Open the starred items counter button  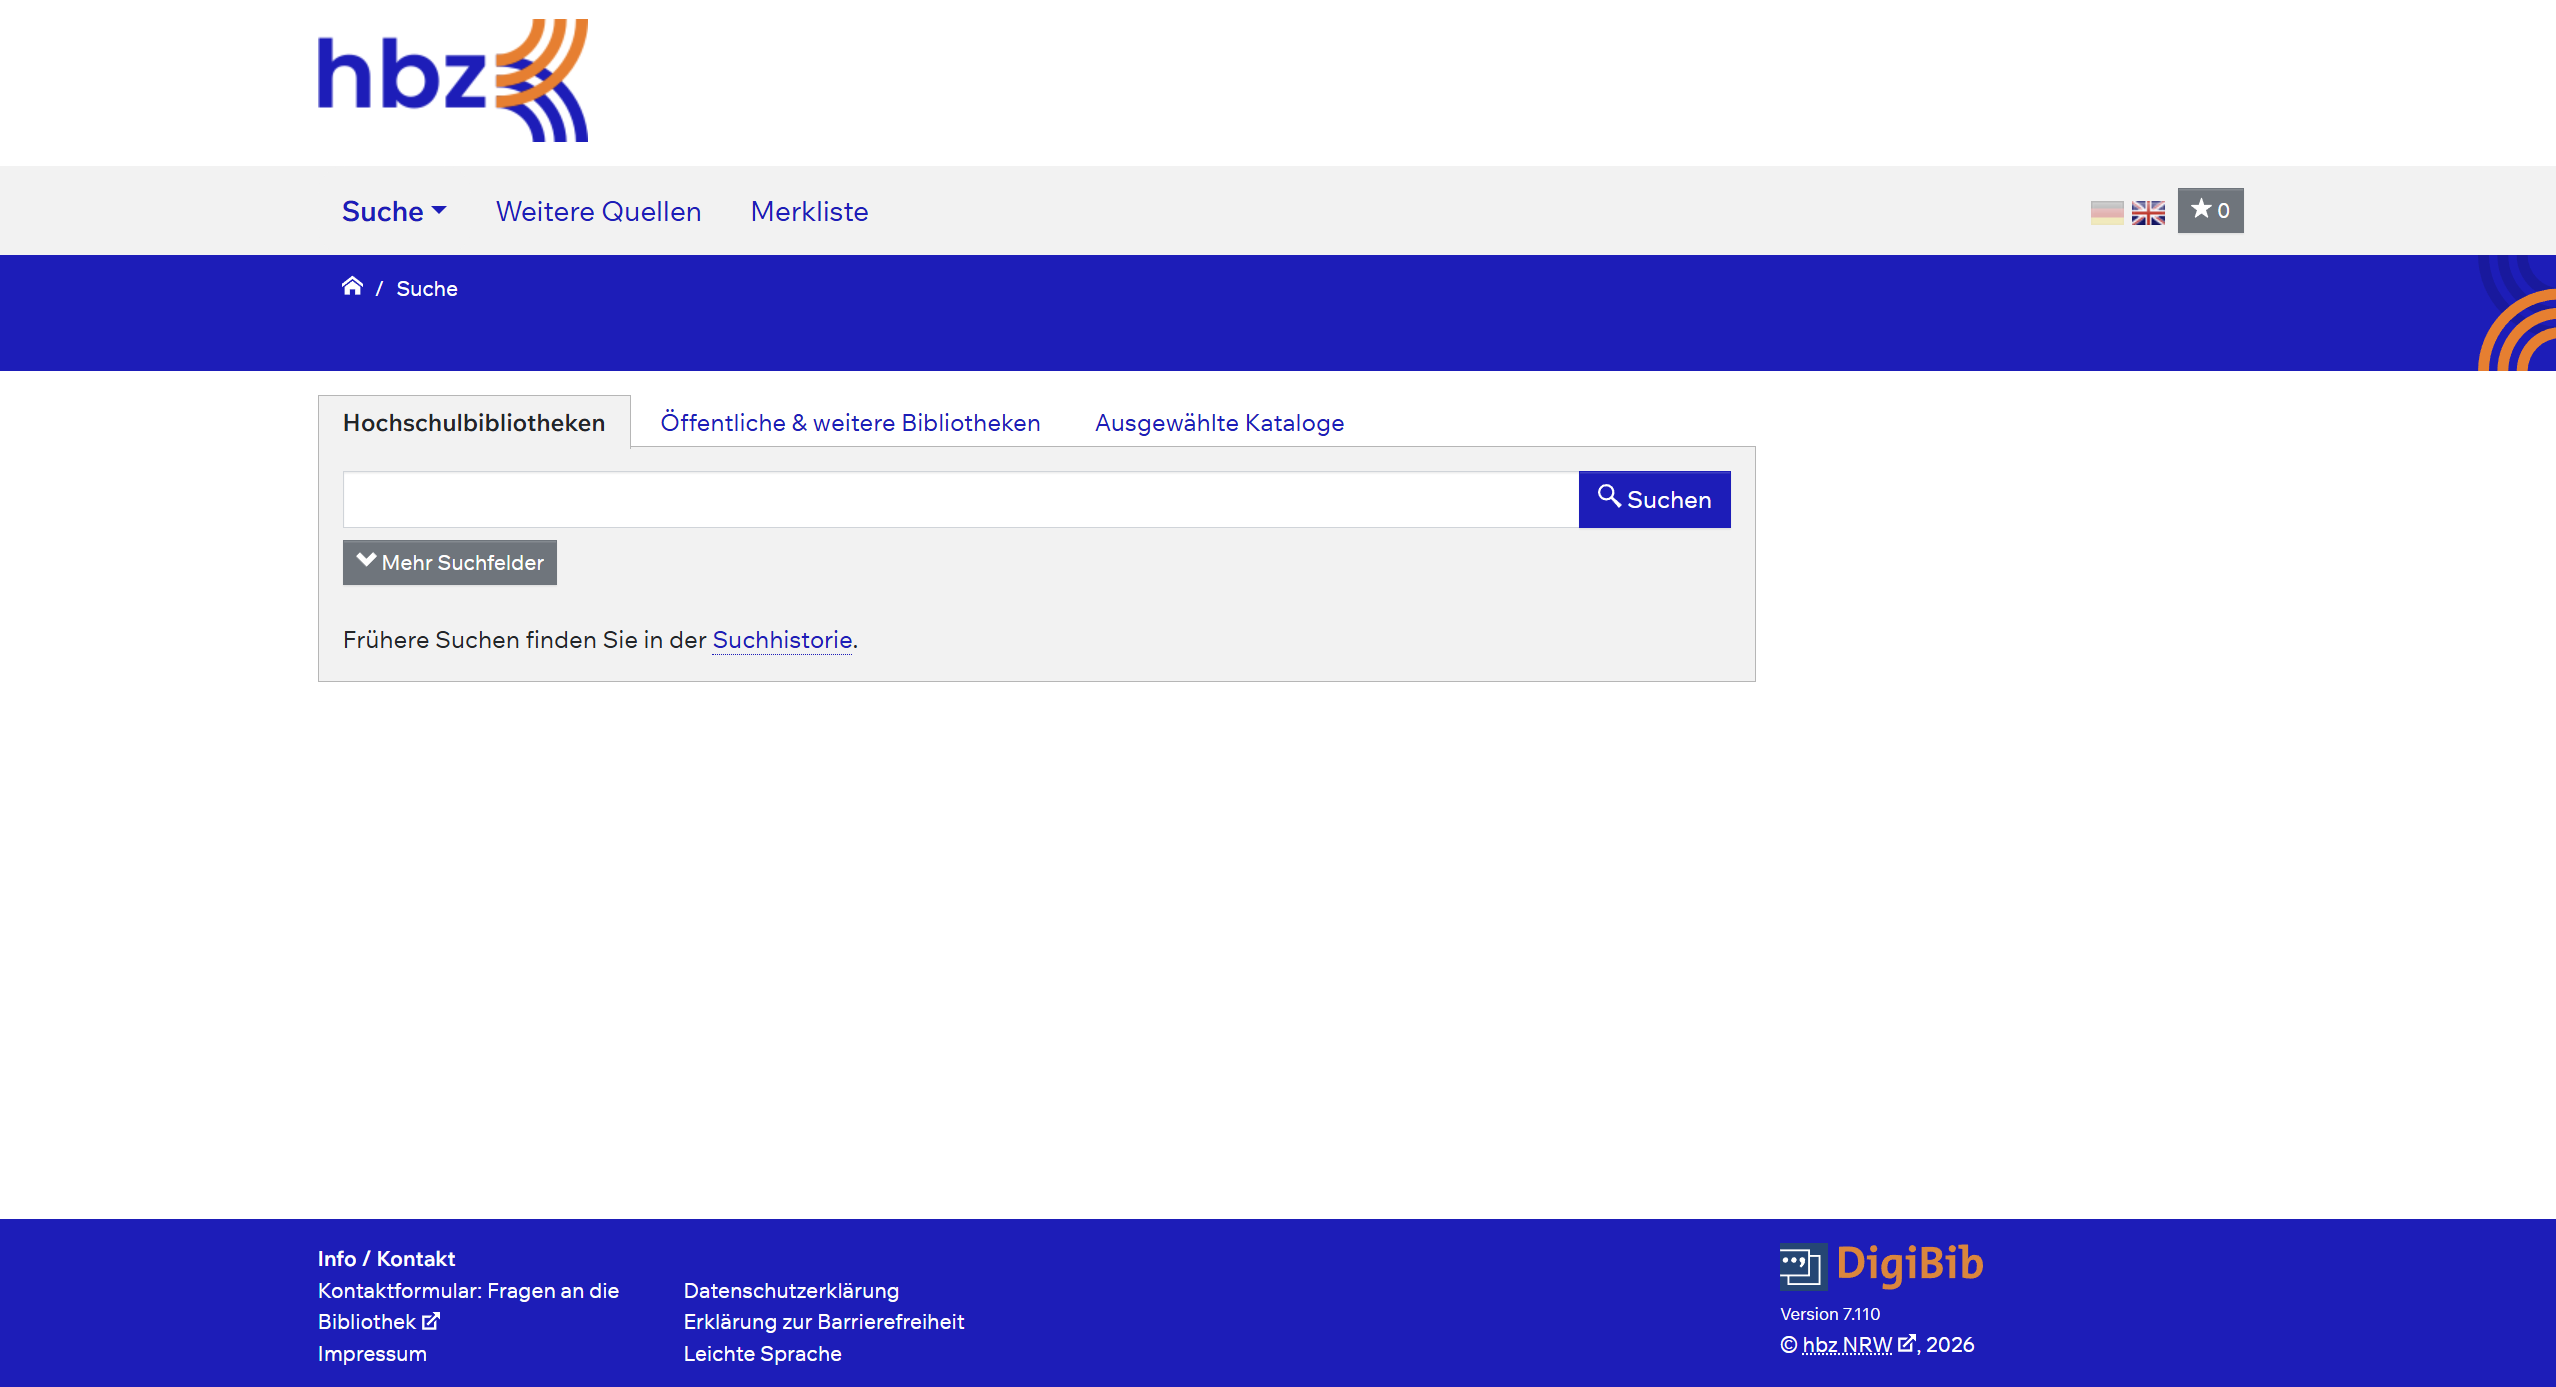[2210, 210]
